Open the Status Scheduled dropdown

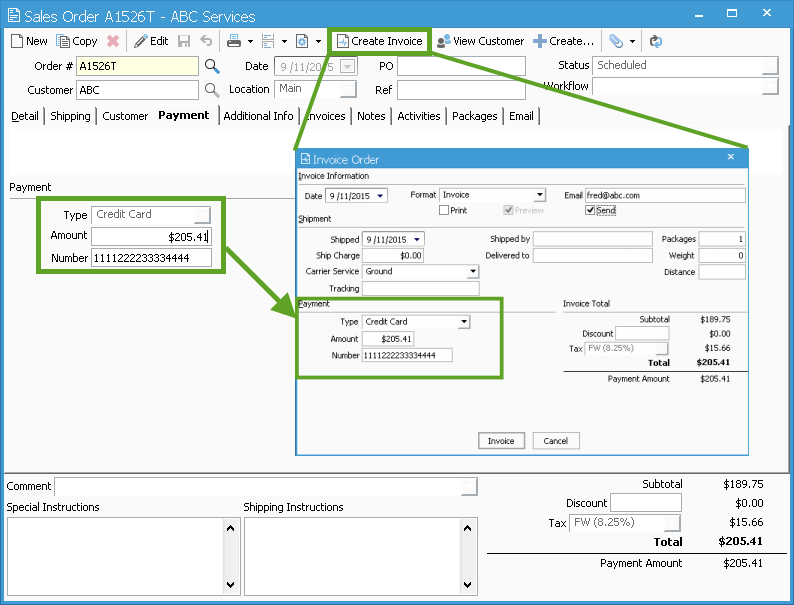point(770,66)
